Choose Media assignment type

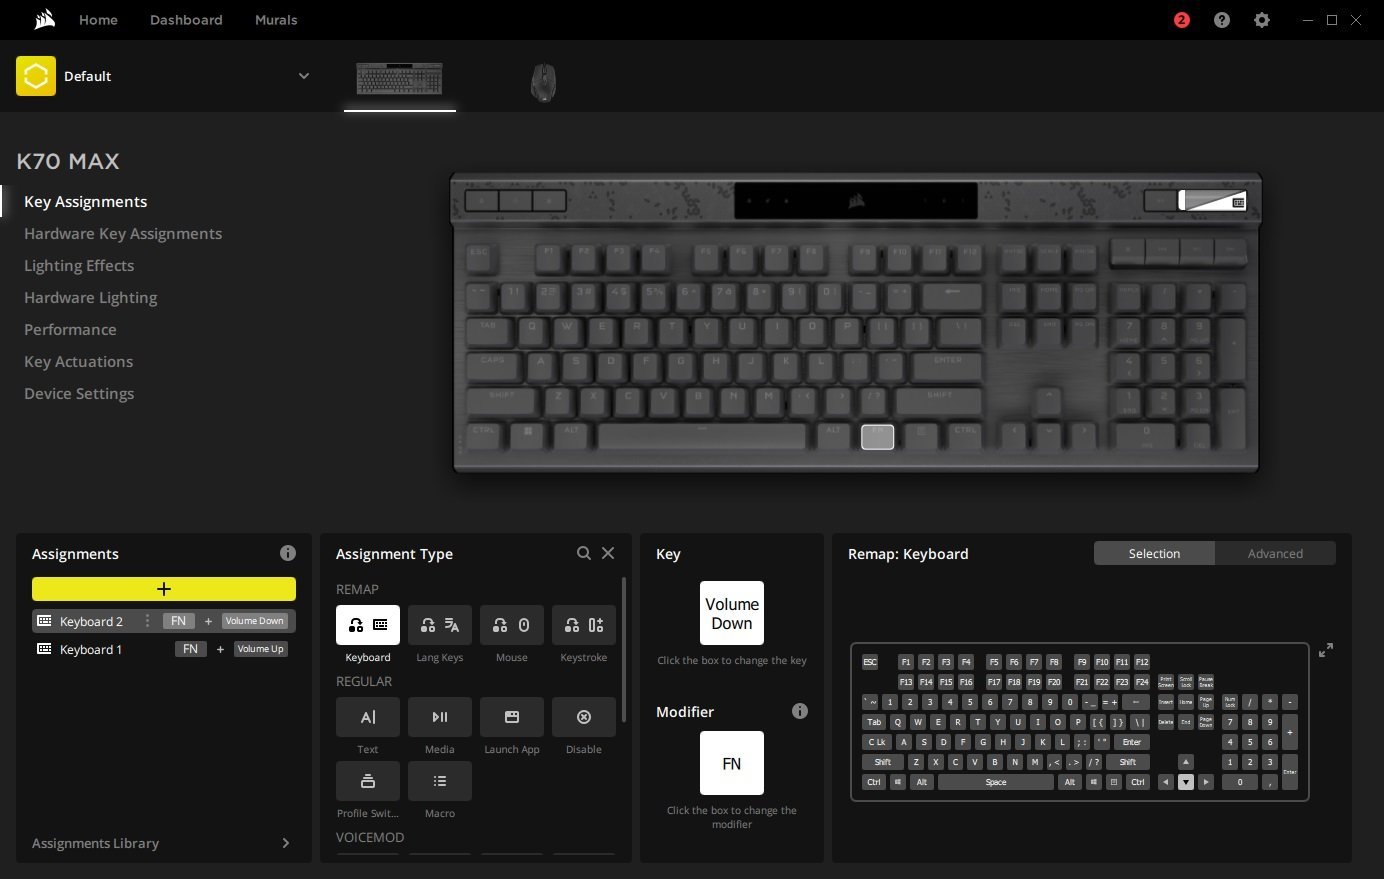click(440, 717)
